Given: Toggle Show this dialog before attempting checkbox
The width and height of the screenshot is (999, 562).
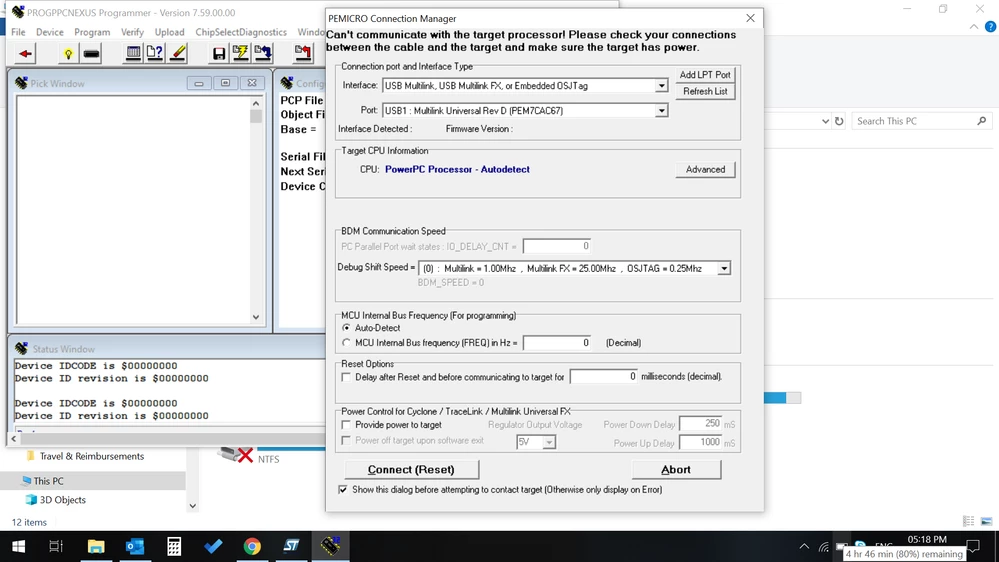Looking at the screenshot, I should click(343, 489).
